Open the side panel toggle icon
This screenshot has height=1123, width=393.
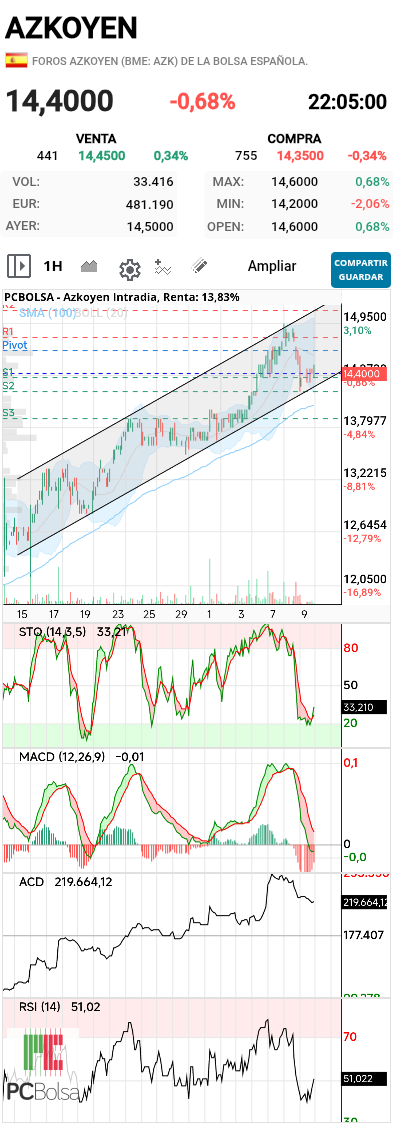pos(19,266)
